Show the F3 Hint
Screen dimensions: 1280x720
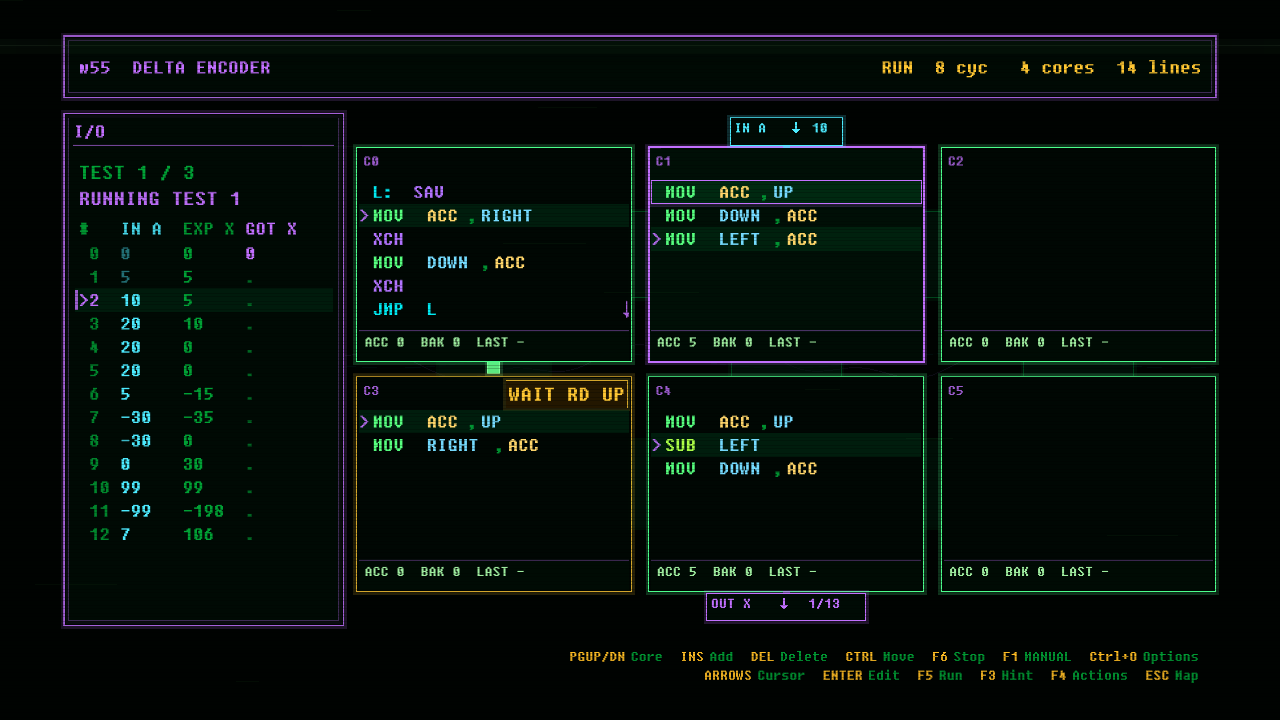[1007, 675]
